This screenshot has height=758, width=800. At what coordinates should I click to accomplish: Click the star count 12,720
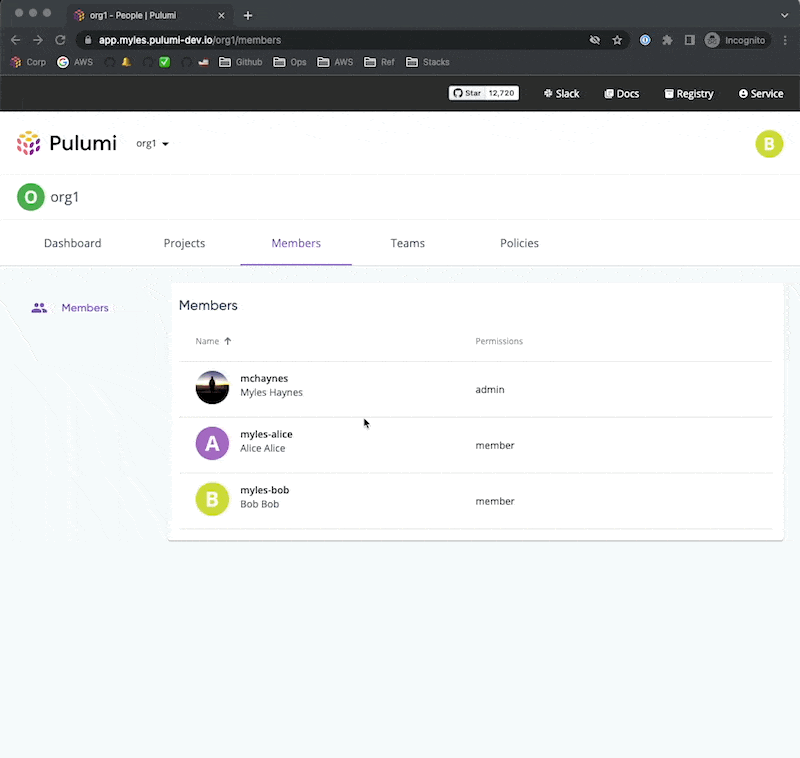502,93
